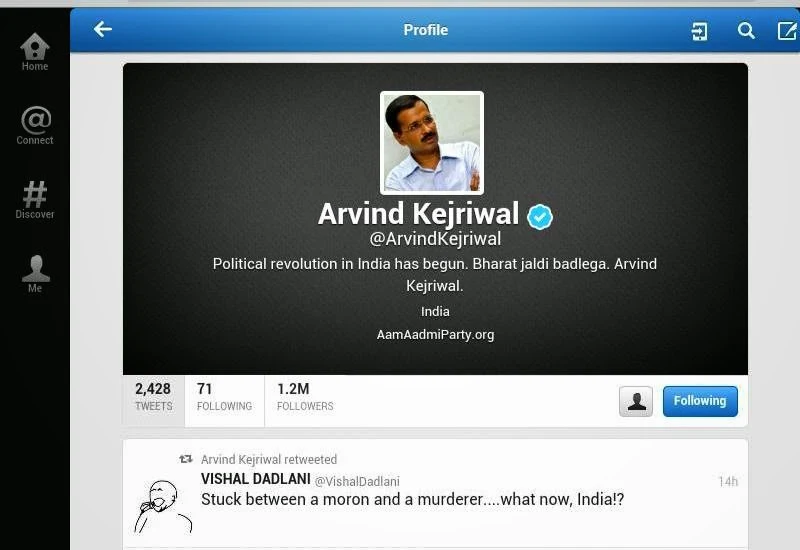Click the sign-in arrow icon in header
This screenshot has width=800, height=550.
(699, 31)
